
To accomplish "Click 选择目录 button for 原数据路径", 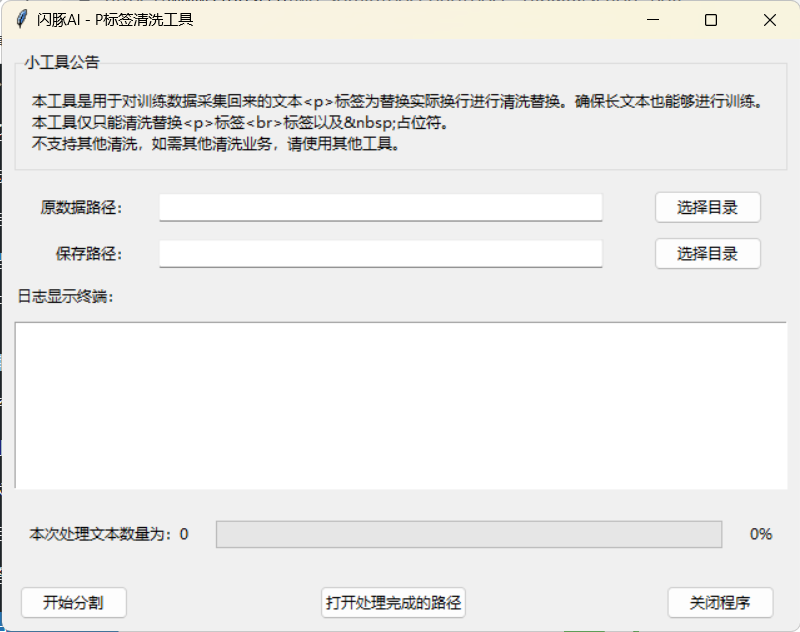I will click(708, 208).
